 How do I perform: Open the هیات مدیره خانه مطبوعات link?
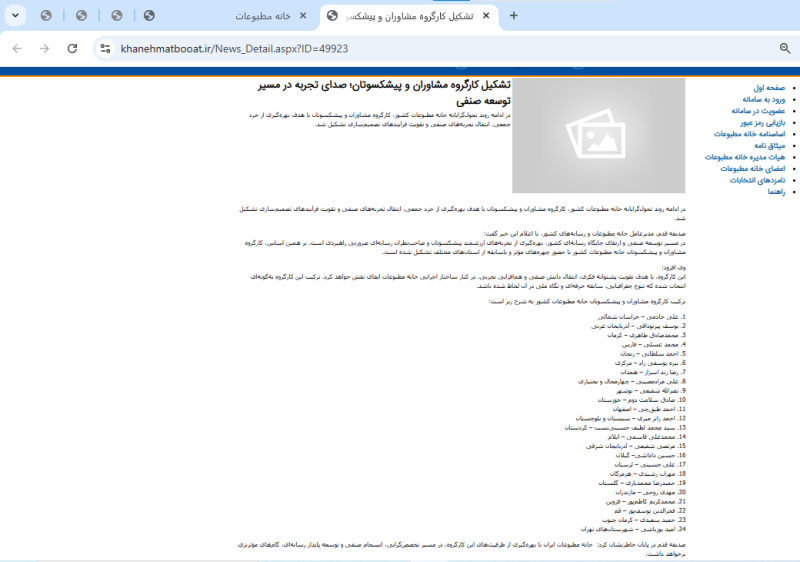coord(745,157)
